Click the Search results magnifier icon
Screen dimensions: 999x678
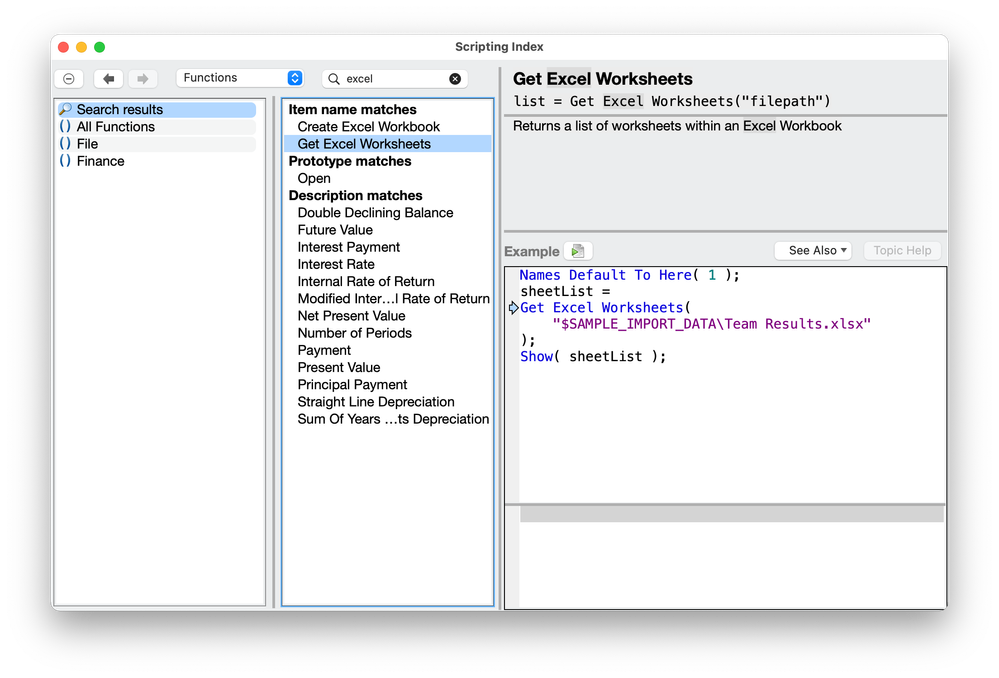point(65,109)
